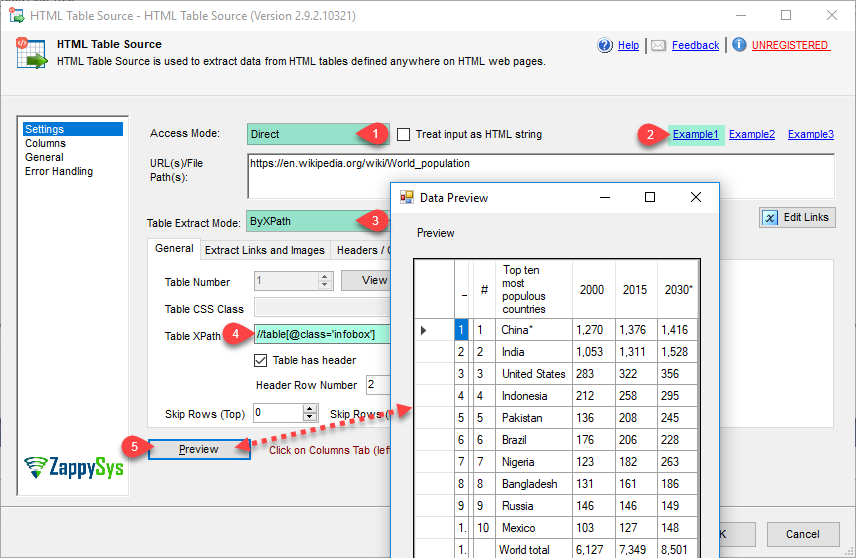The image size is (856, 558).
Task: Switch to the Headers tab
Action: coord(361,250)
